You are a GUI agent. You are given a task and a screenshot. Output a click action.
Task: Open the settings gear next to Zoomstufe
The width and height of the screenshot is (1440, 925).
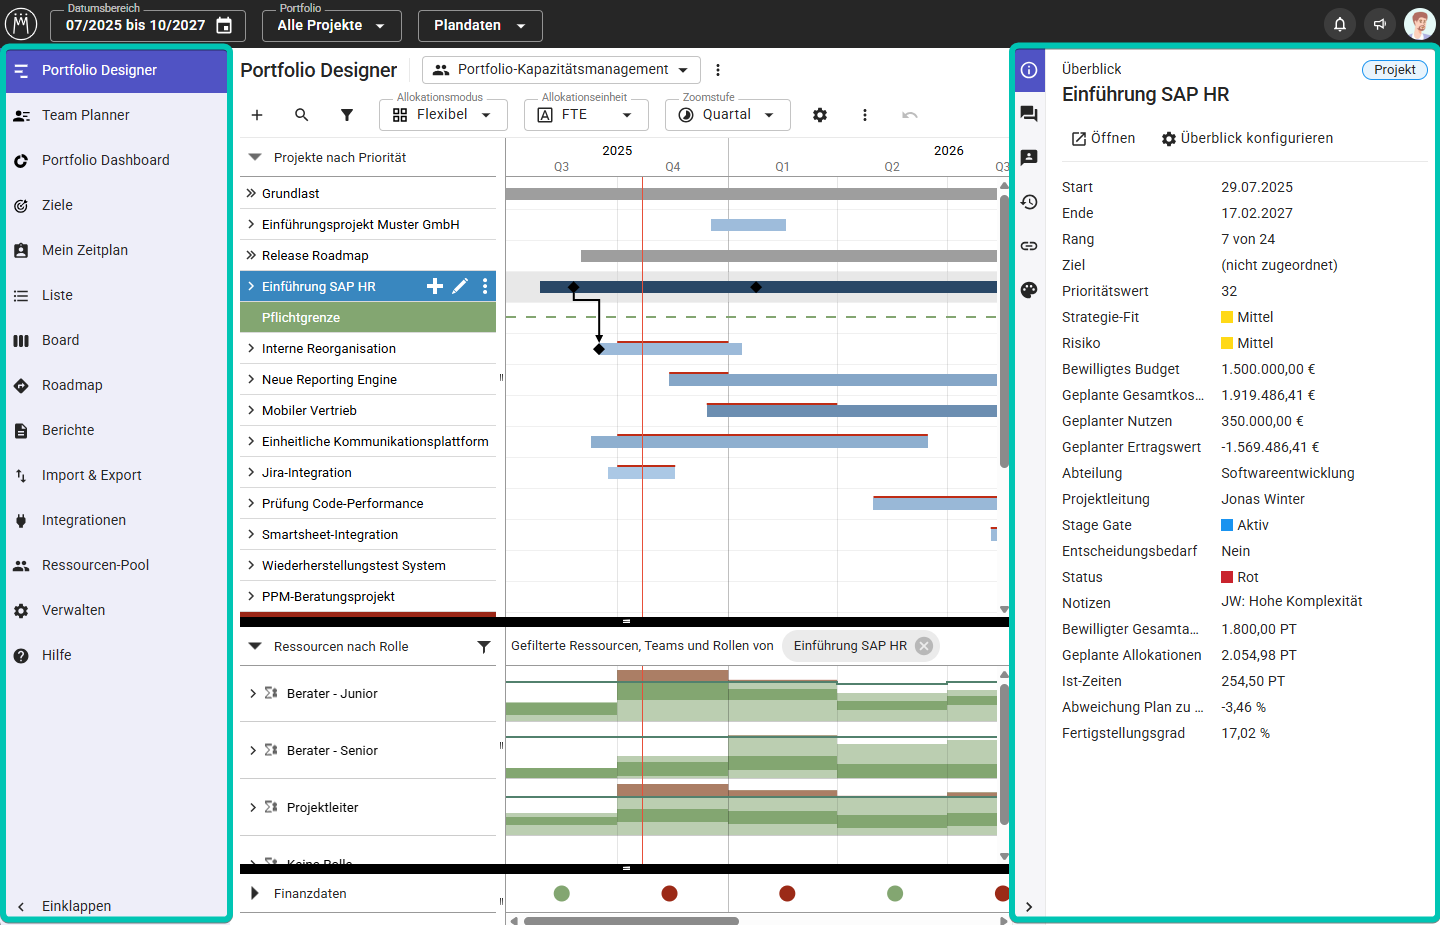coord(820,115)
